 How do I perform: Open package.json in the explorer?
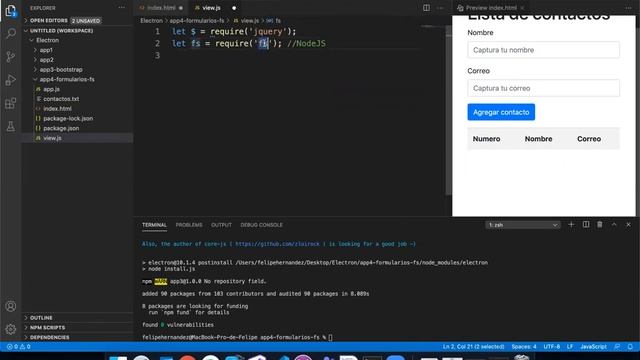pos(78,128)
